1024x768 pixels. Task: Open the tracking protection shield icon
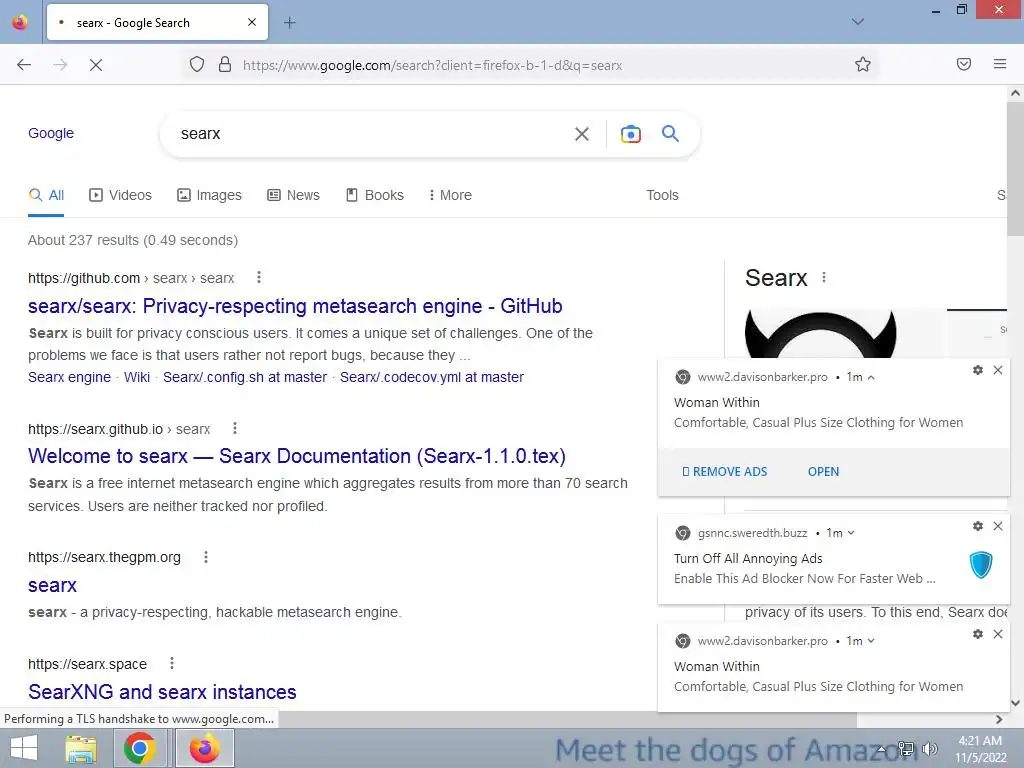(x=197, y=64)
